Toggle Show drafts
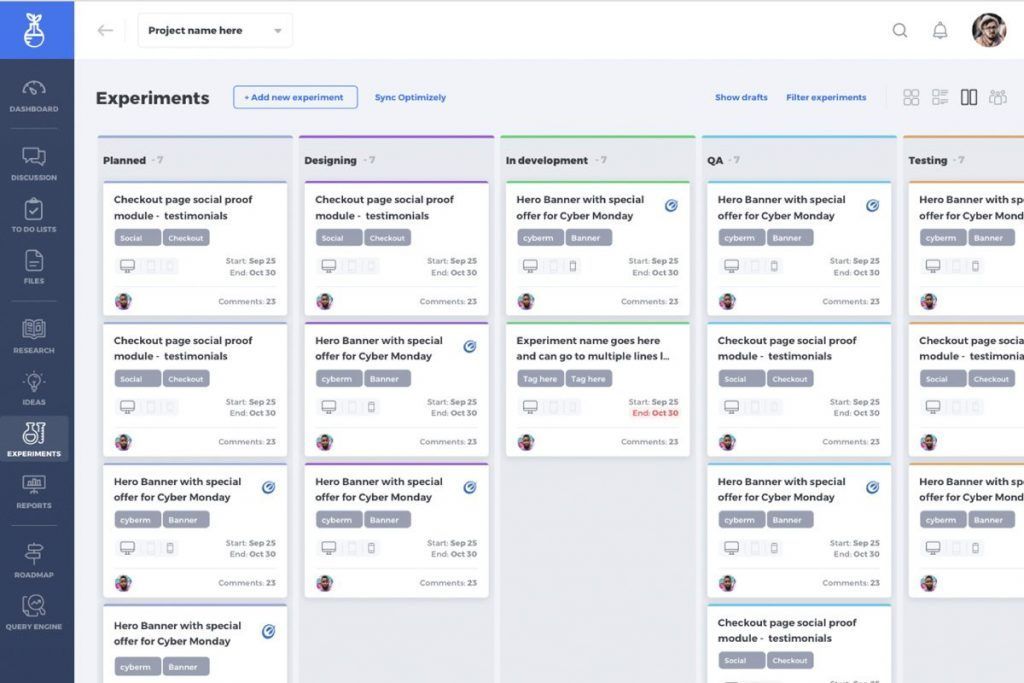Viewport: 1024px width, 683px height. [x=741, y=97]
